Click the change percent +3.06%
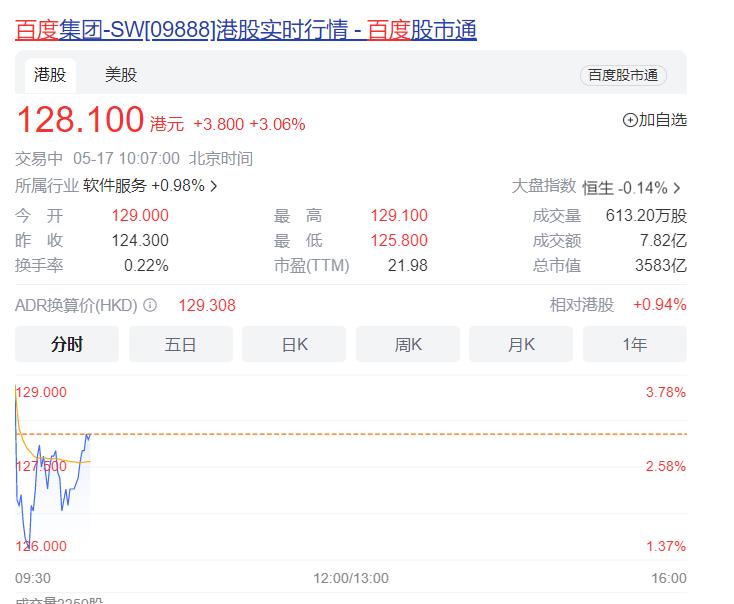This screenshot has width=734, height=604. tap(277, 125)
